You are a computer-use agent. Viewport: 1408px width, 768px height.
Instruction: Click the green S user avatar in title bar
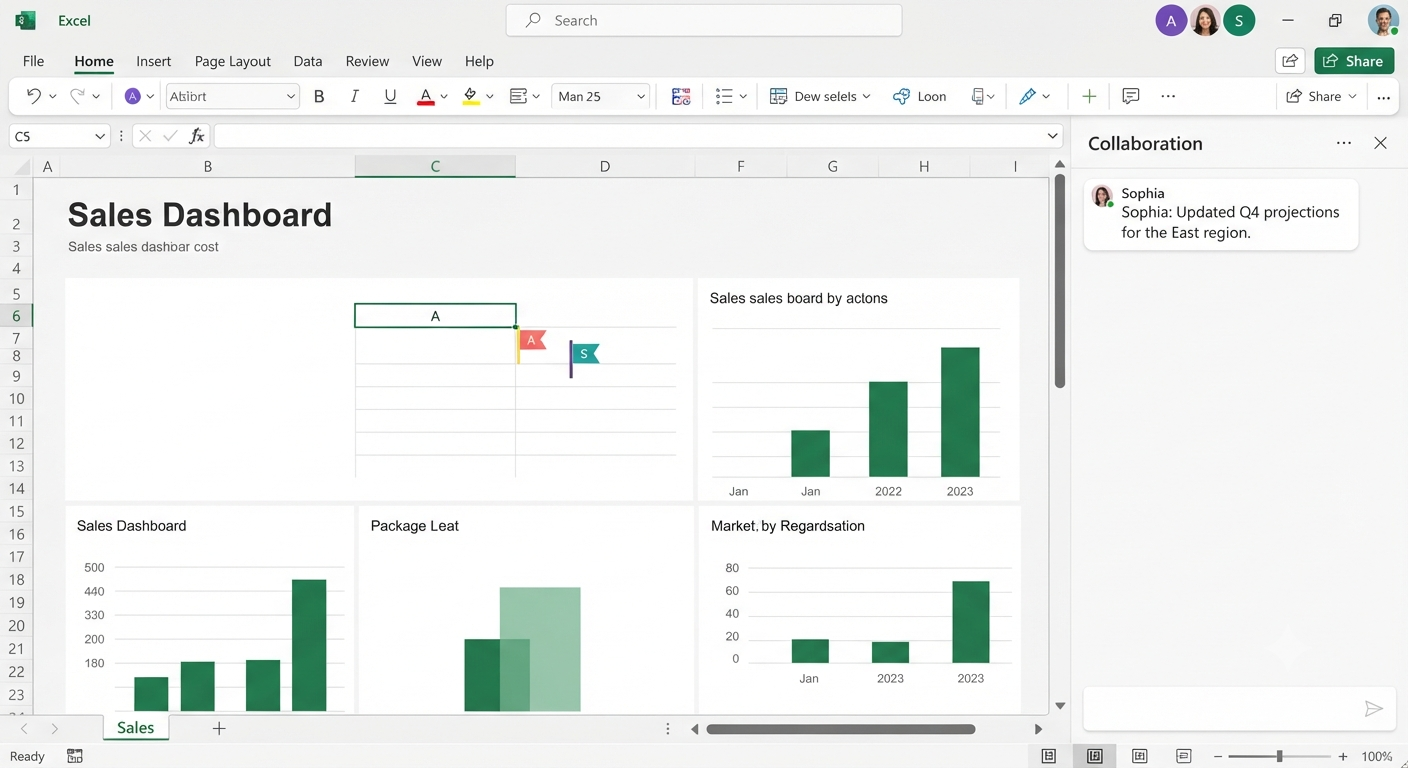click(1239, 20)
